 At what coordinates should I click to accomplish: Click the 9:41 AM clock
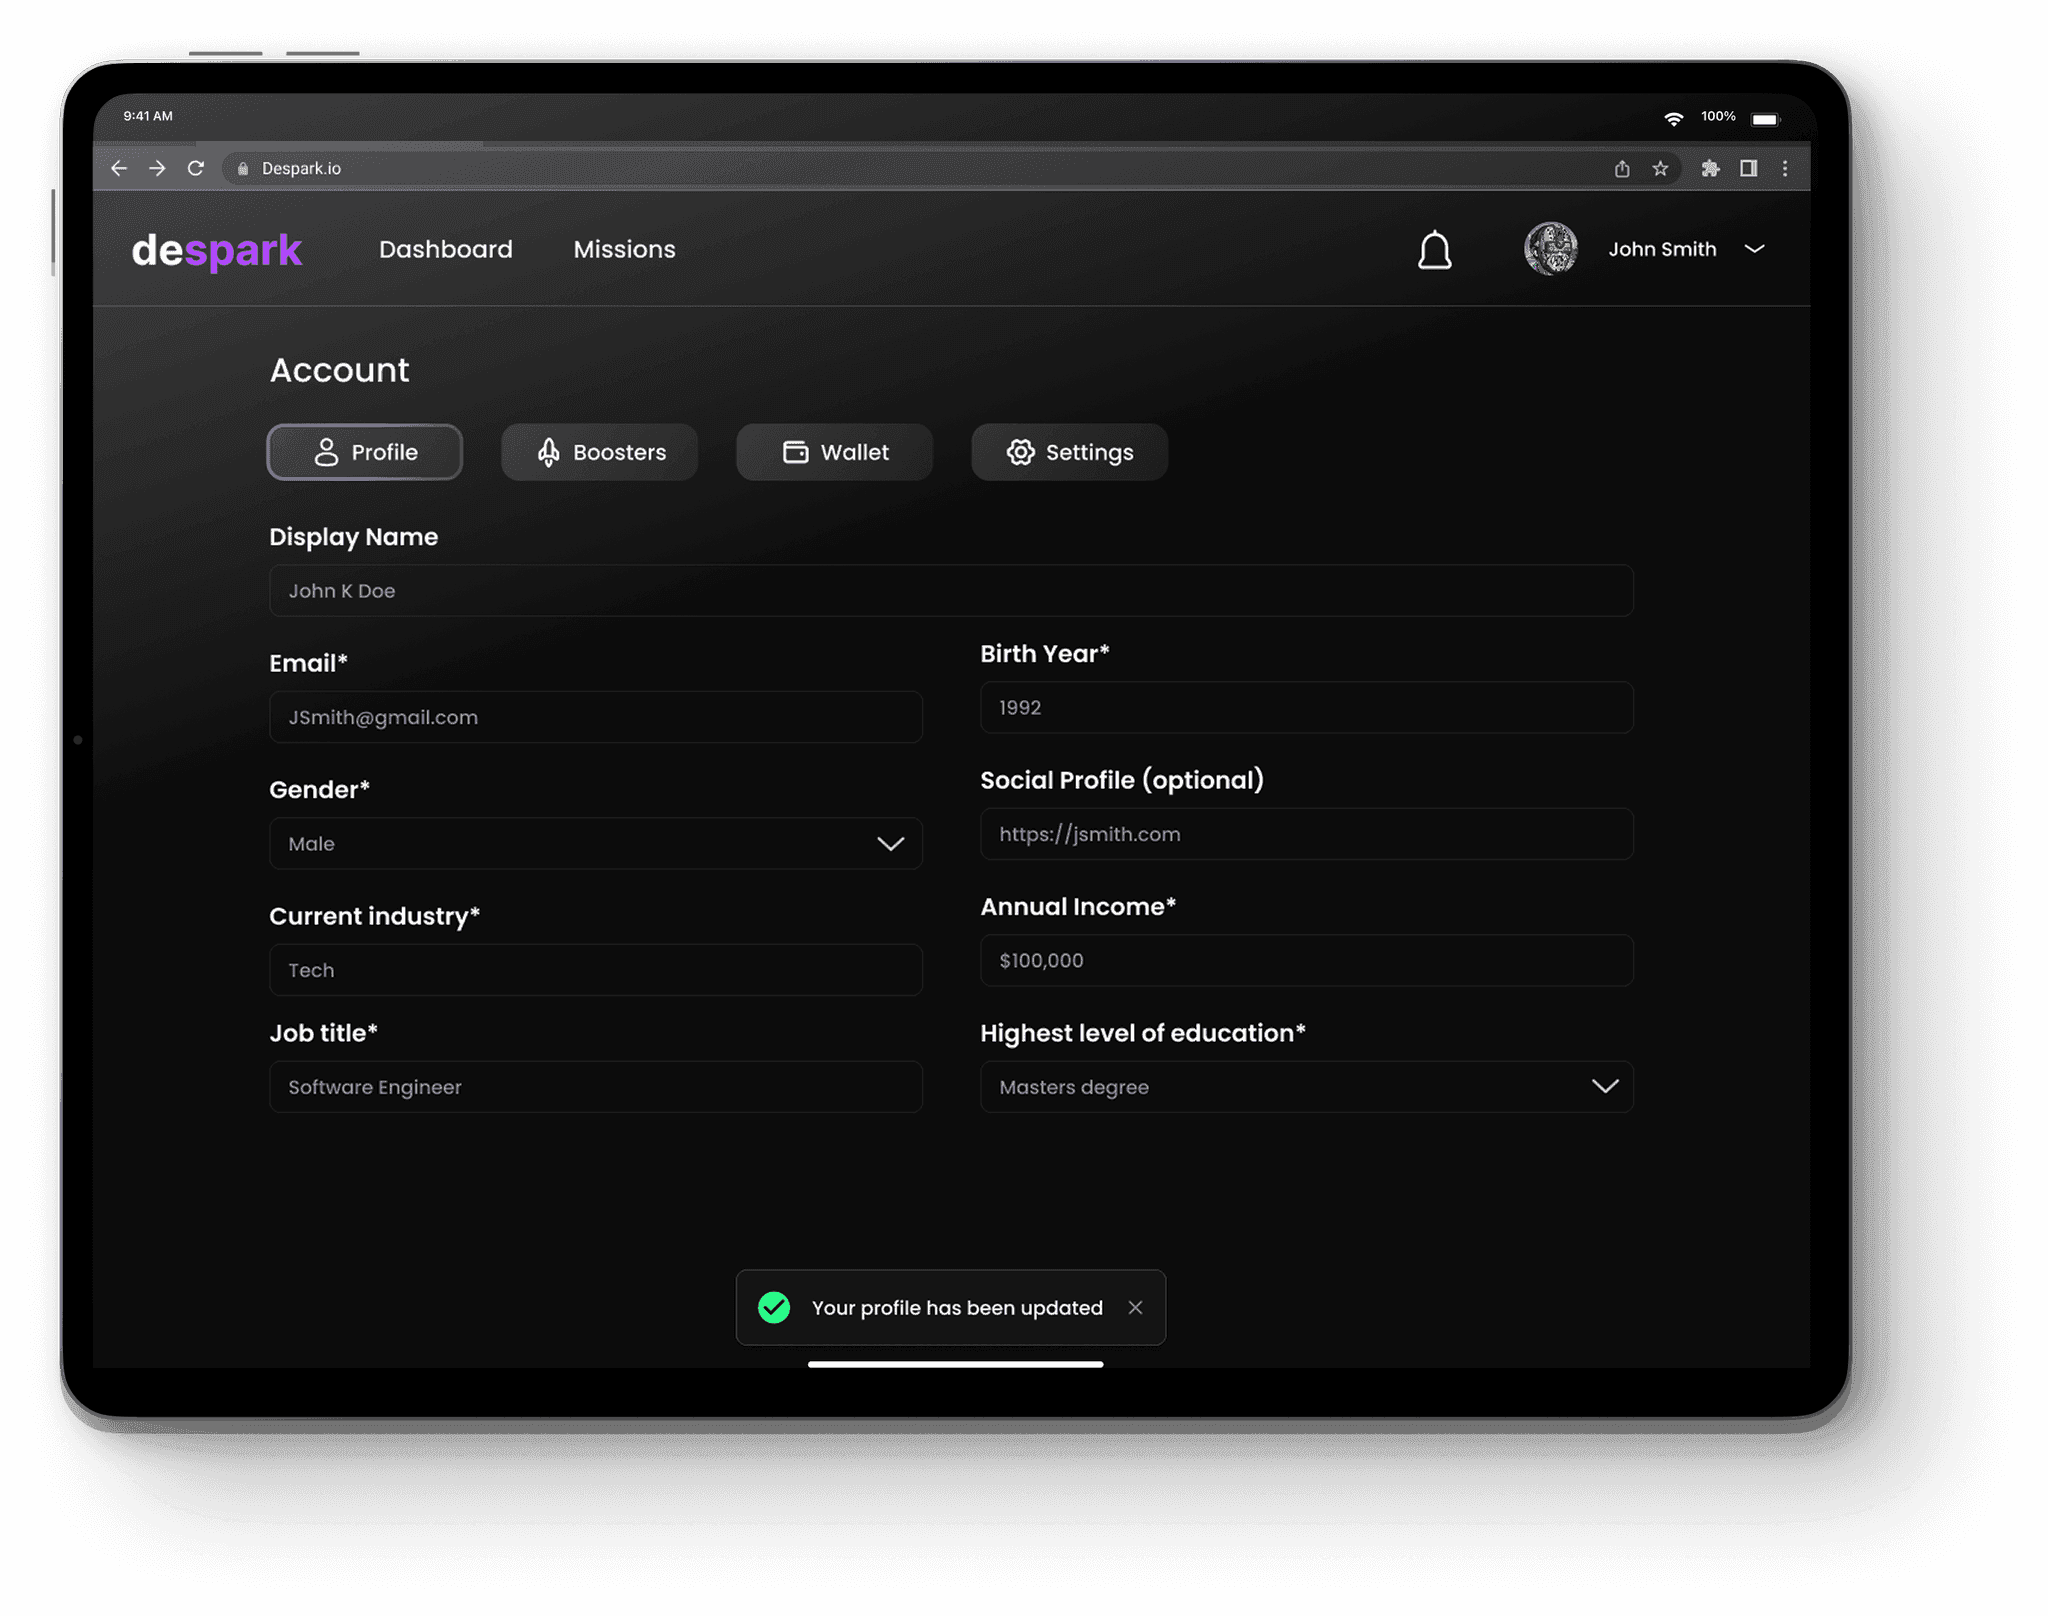tap(148, 116)
